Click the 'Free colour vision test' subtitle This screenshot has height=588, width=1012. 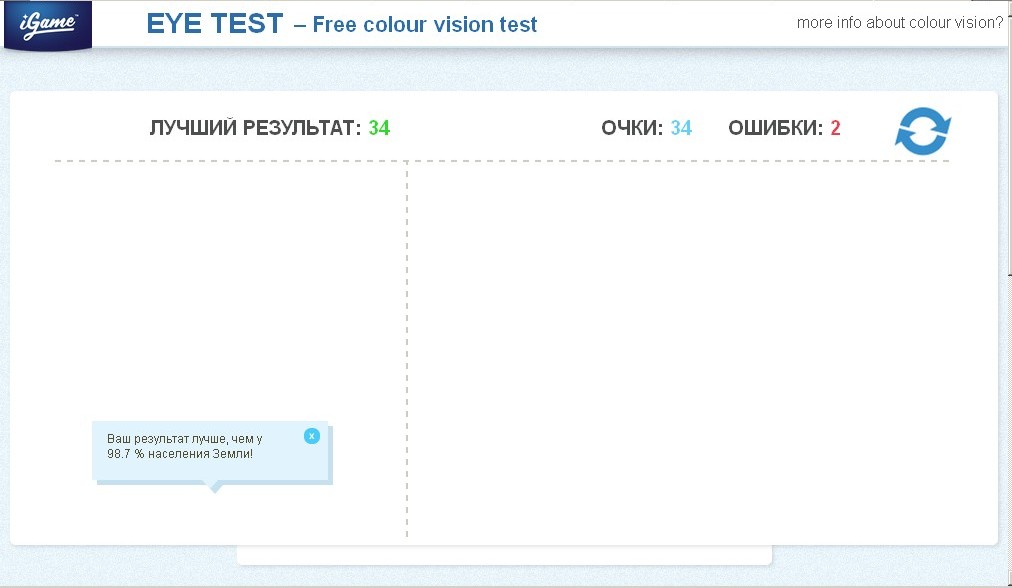(x=425, y=25)
